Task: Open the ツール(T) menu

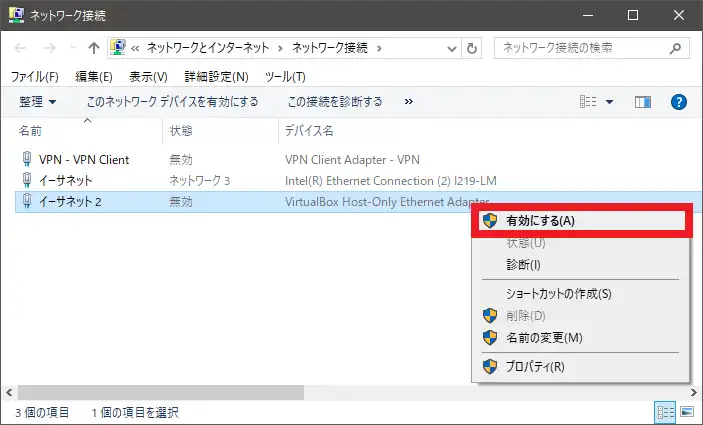Action: (x=285, y=77)
